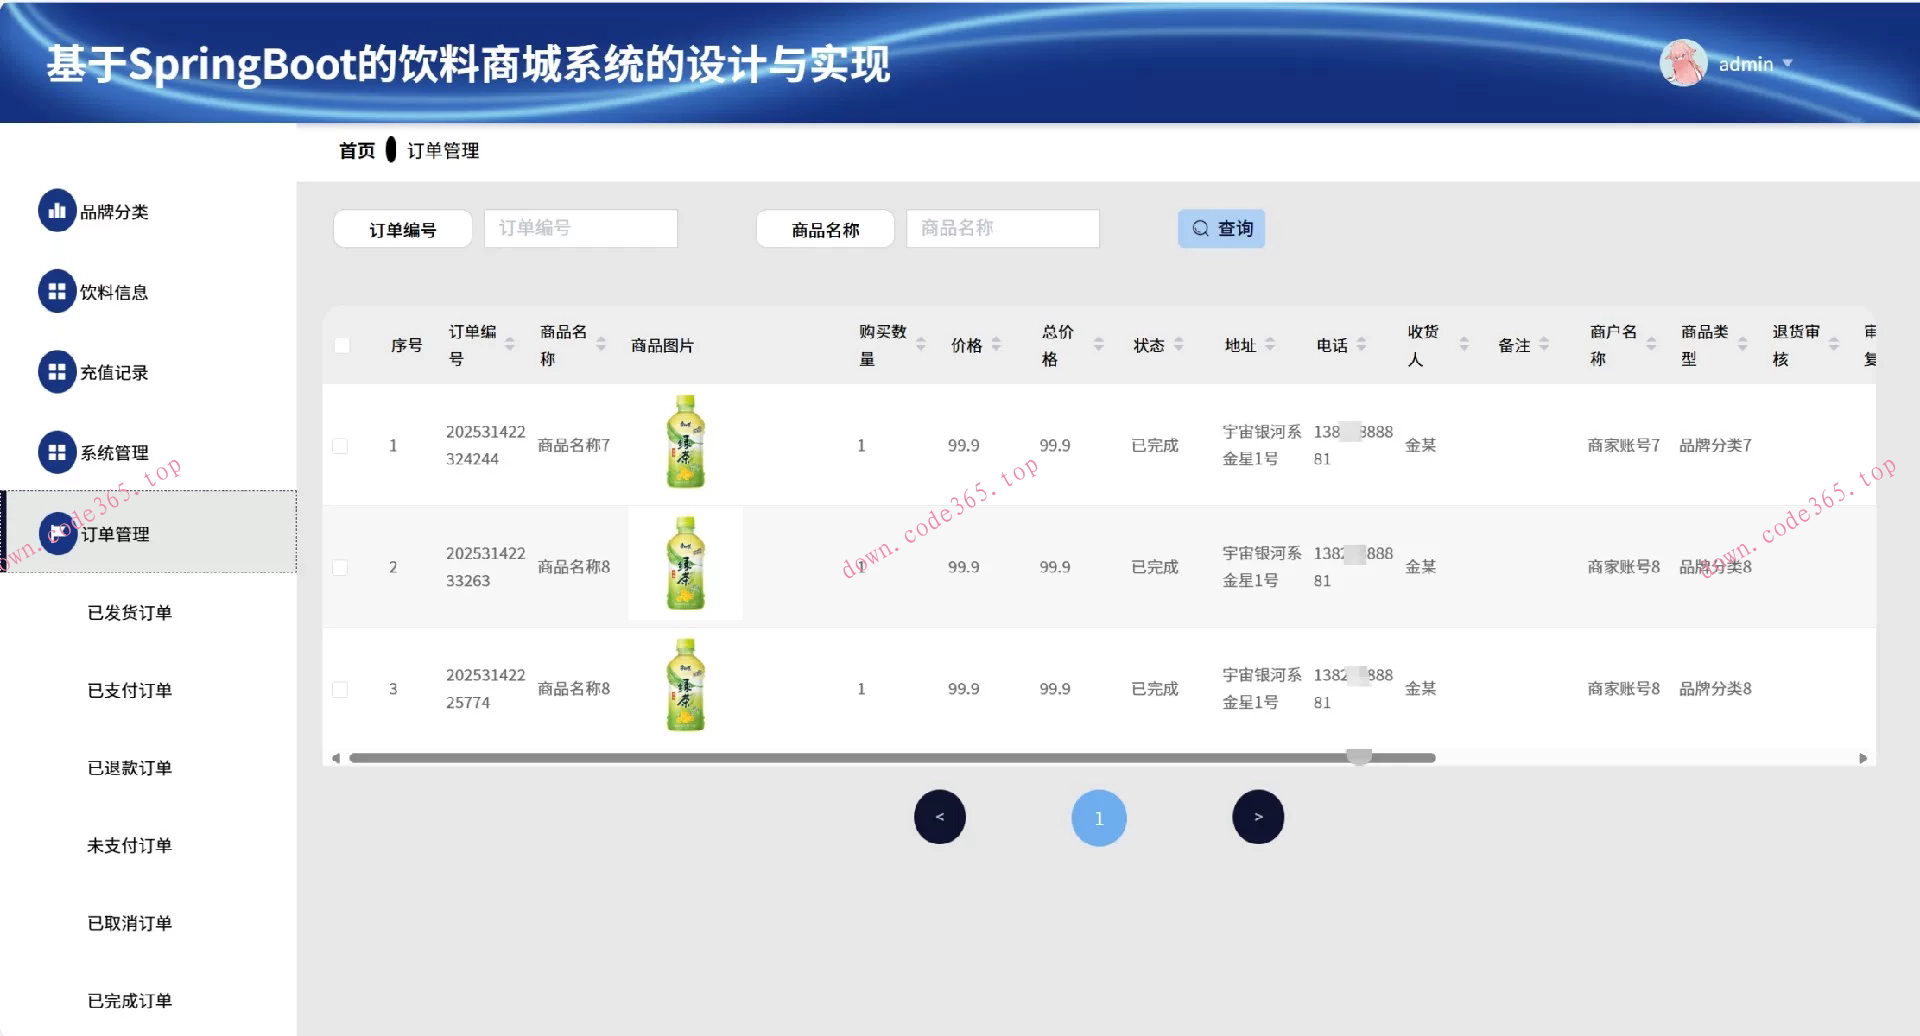Tick the checkbox for order row 1

click(341, 445)
